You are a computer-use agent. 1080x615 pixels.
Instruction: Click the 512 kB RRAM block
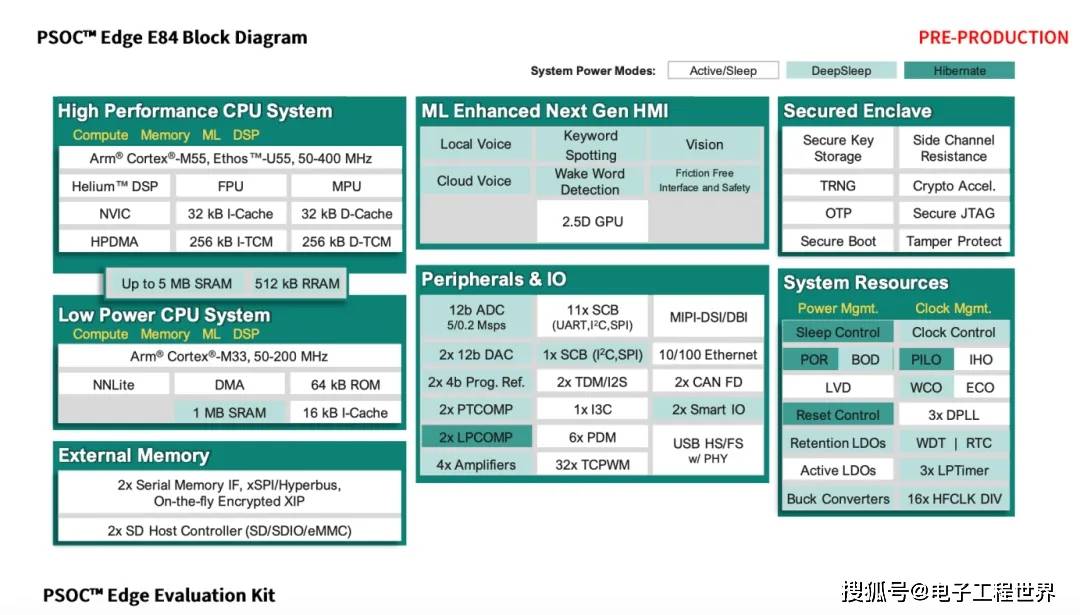click(x=297, y=283)
